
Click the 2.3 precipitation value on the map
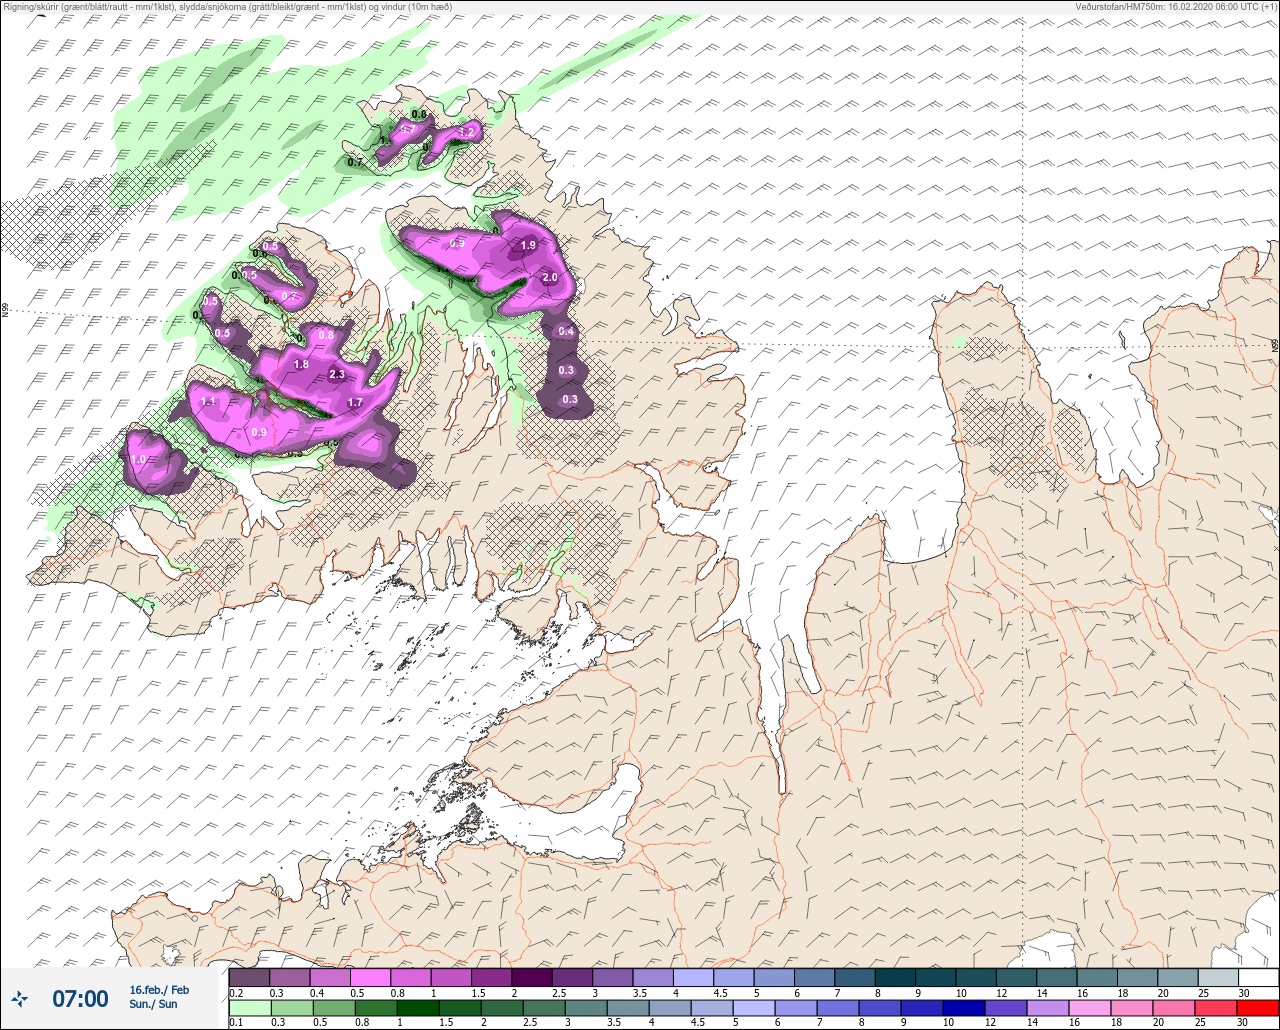337,375
